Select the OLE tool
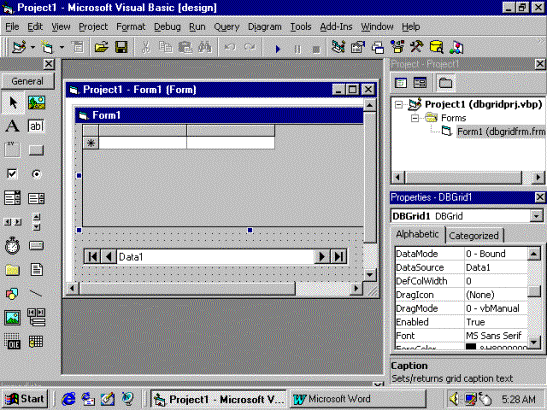The height and width of the screenshot is (410, 547). tap(13, 342)
